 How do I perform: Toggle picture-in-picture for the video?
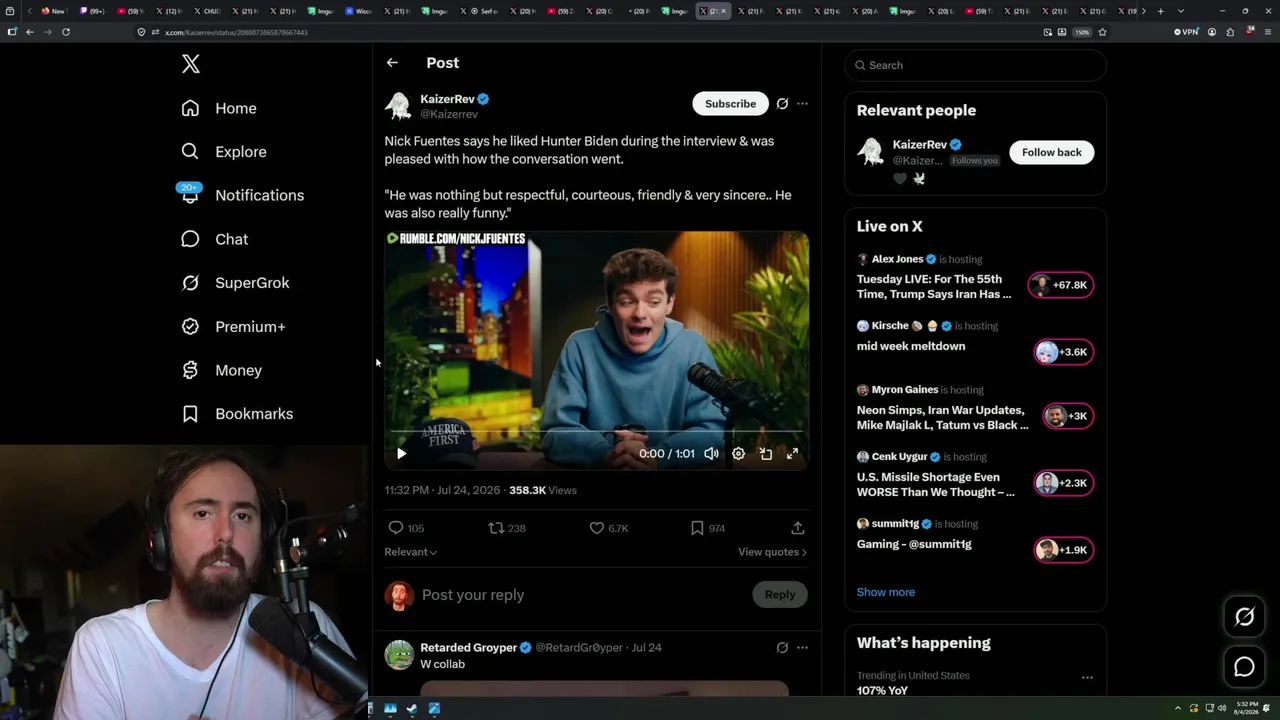coord(765,454)
